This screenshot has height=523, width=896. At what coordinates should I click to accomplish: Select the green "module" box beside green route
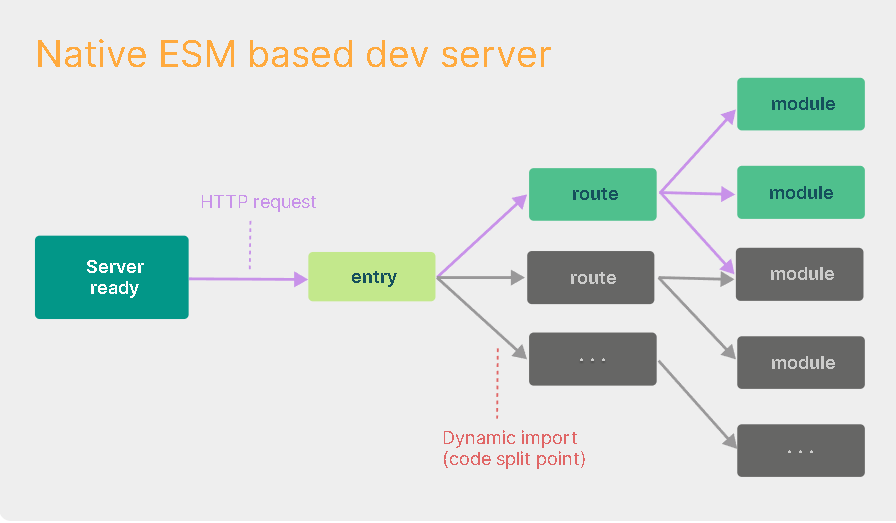click(801, 193)
